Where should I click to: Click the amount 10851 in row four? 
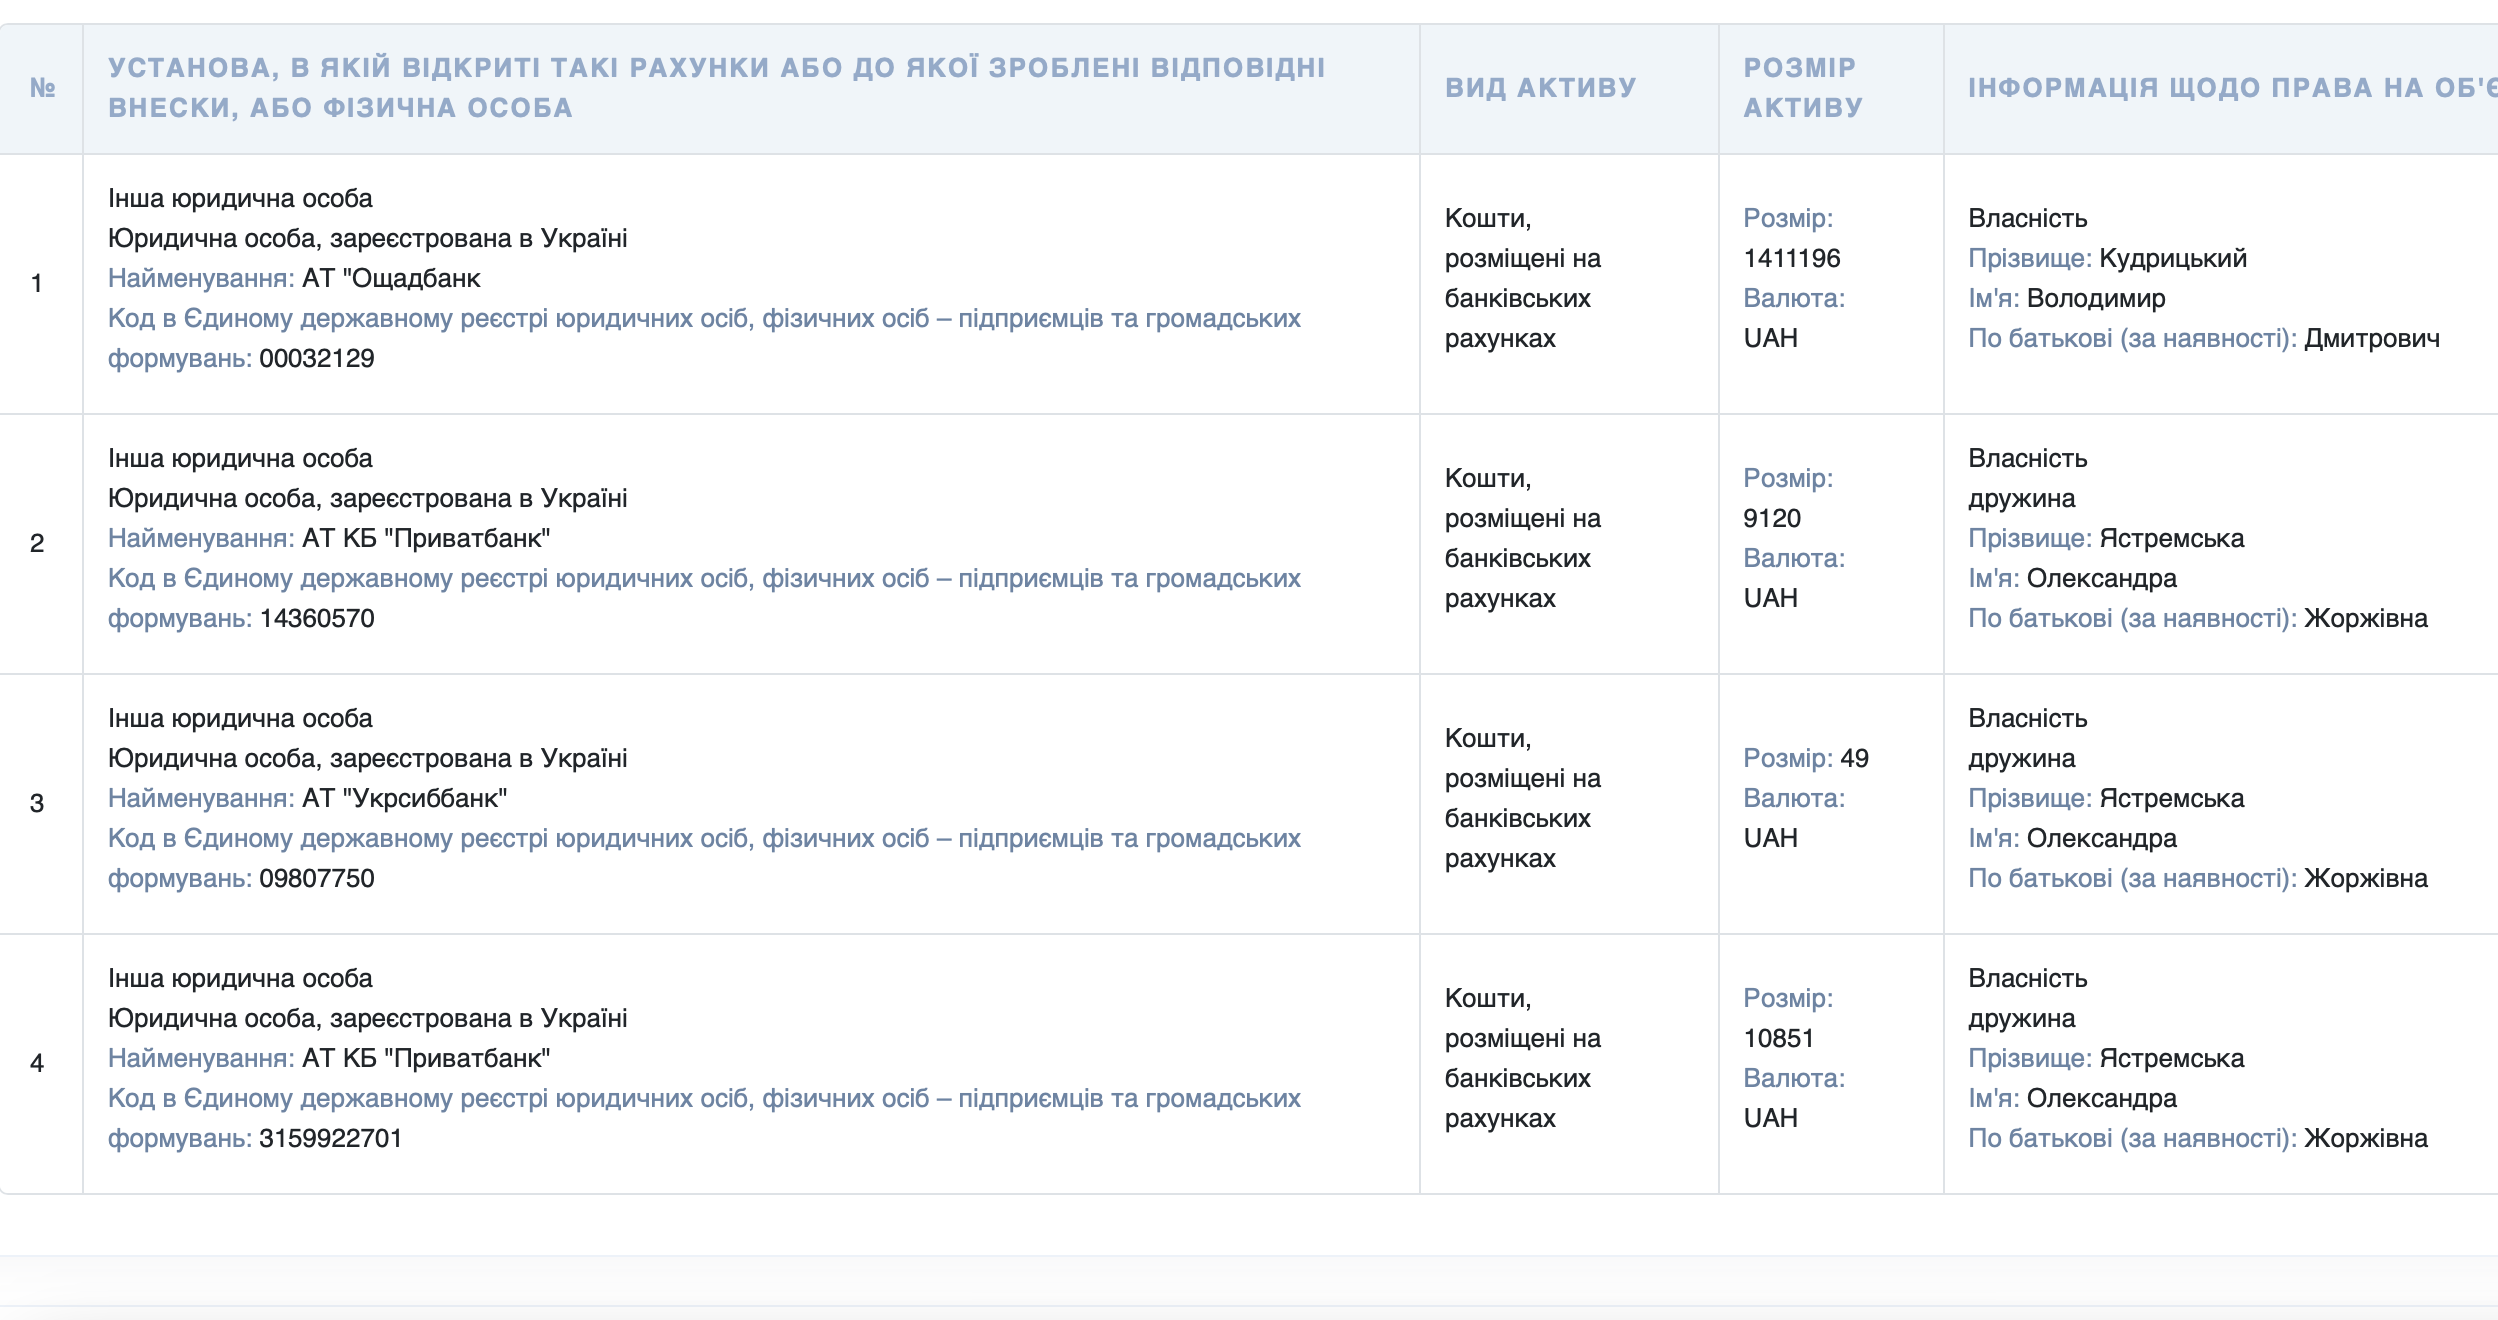[1778, 1038]
